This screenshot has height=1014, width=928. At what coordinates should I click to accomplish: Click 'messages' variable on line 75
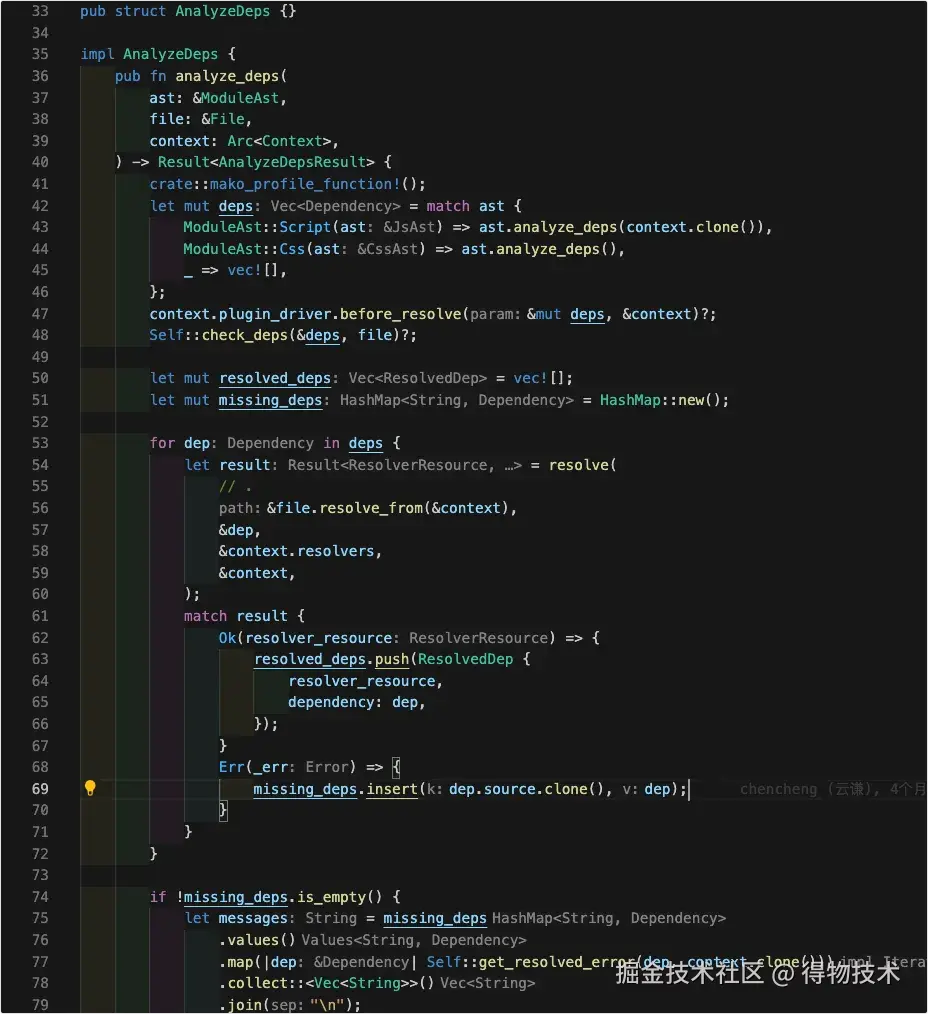tap(253, 918)
